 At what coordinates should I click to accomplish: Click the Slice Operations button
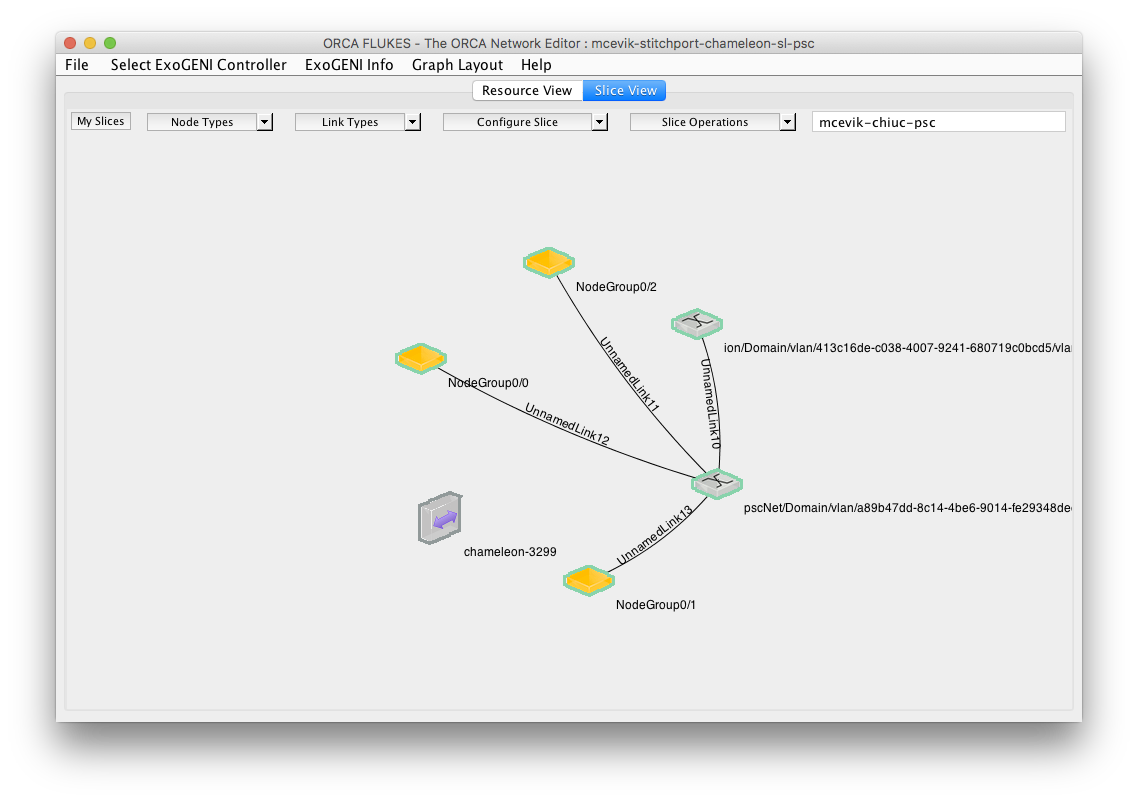point(705,122)
